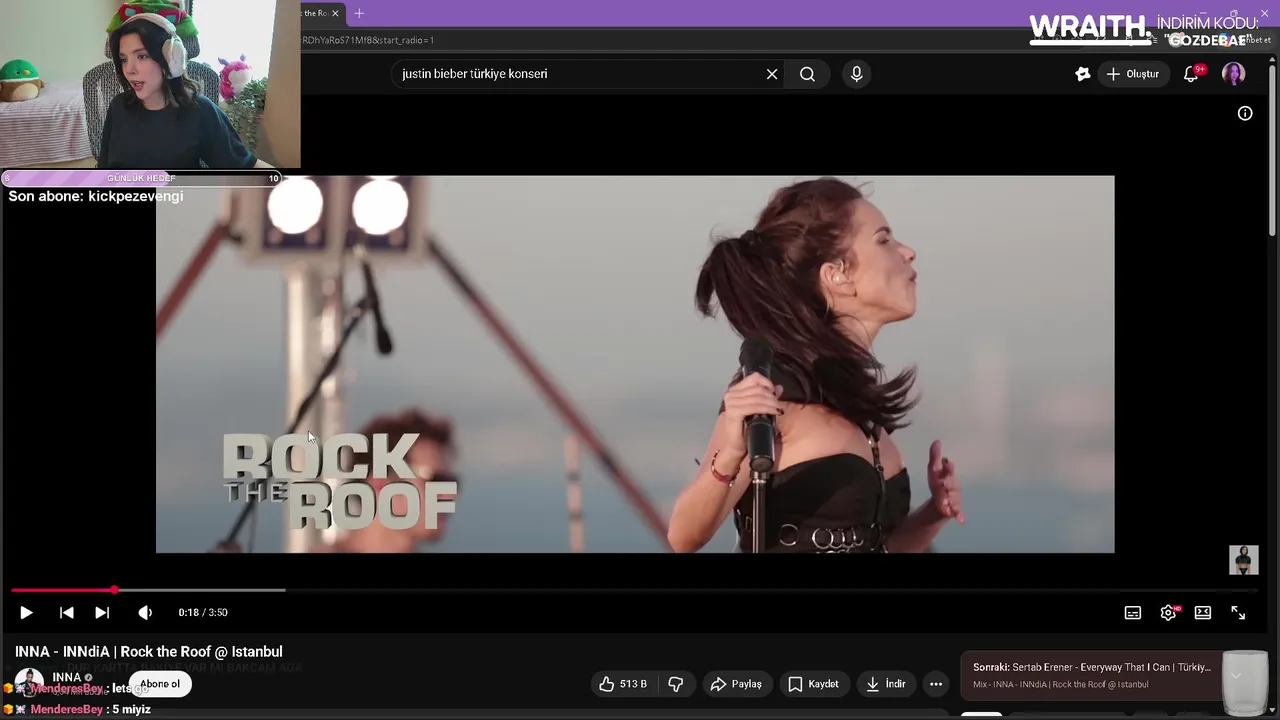This screenshot has width=1280, height=720.
Task: Open the Oluştur create button
Action: tap(1133, 74)
